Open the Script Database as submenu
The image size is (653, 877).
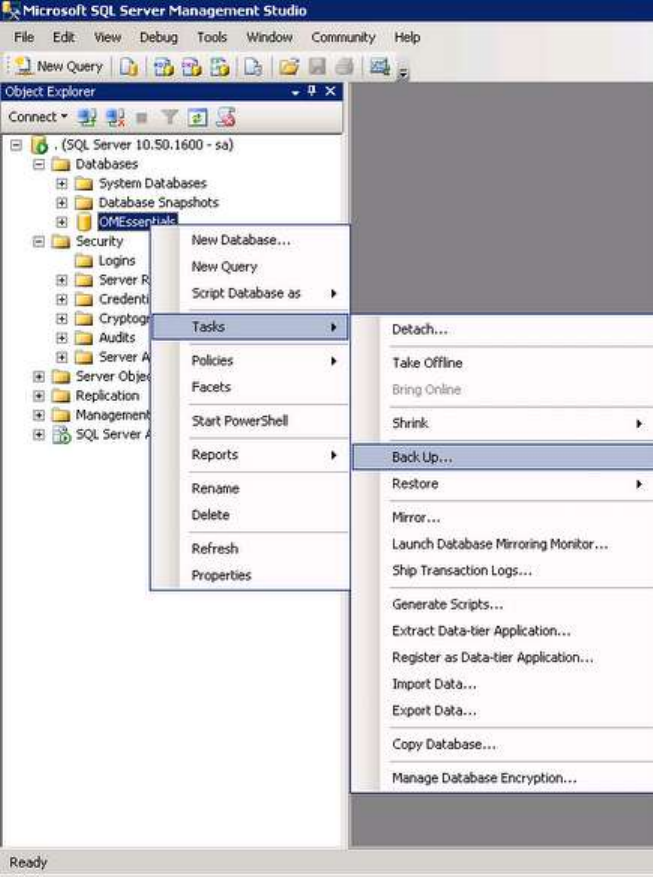250,294
